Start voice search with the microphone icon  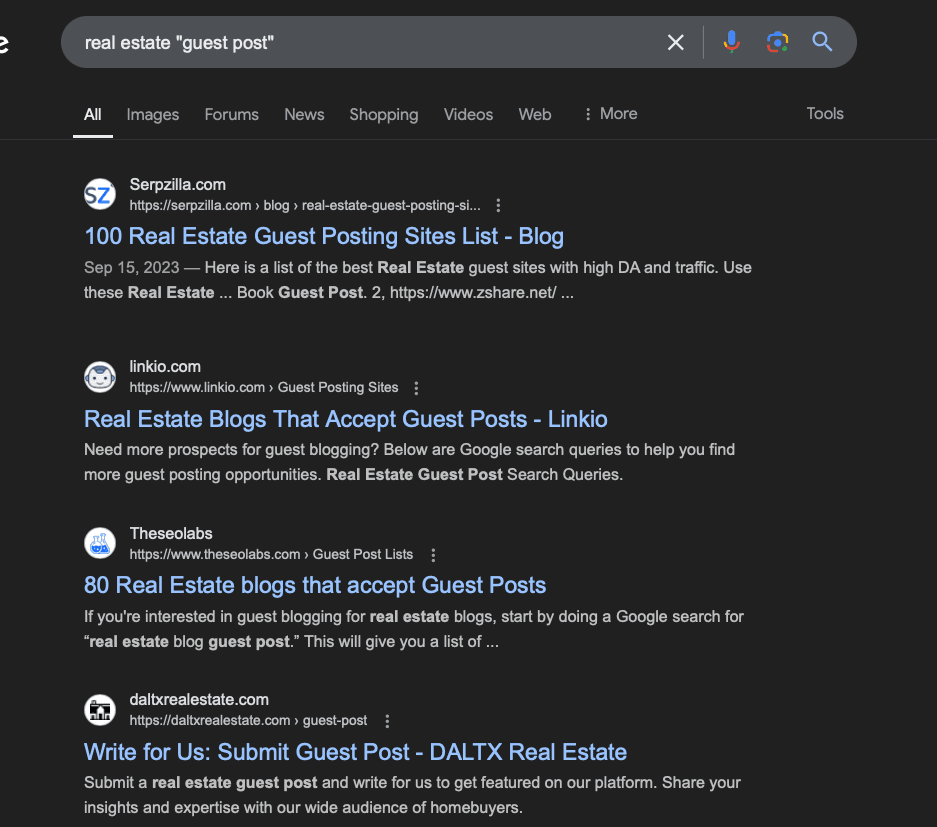point(731,42)
